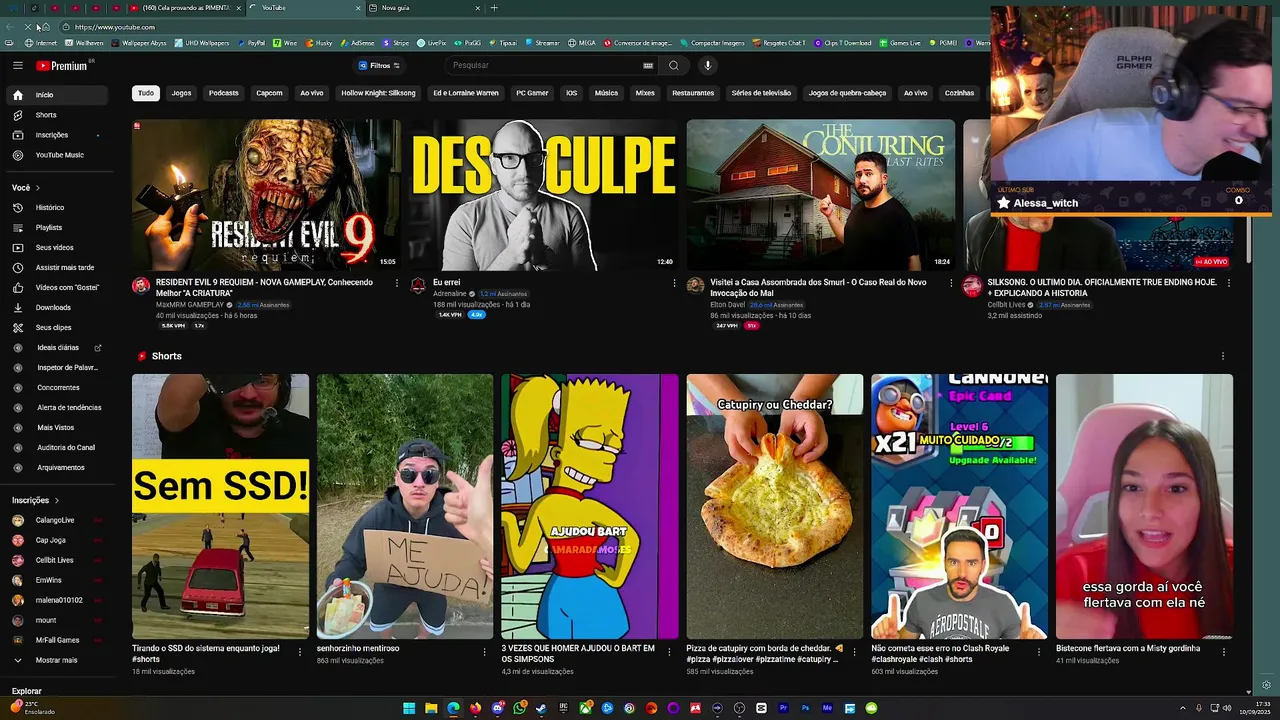
Task: Select the Jogos filter chip
Action: coord(181,93)
